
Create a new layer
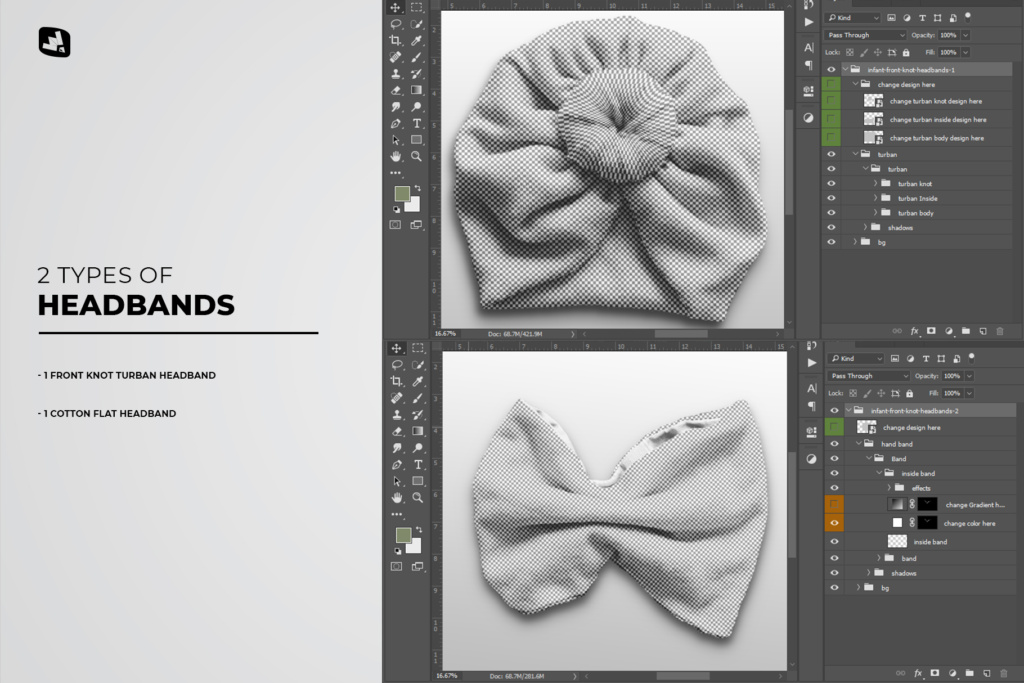click(982, 331)
